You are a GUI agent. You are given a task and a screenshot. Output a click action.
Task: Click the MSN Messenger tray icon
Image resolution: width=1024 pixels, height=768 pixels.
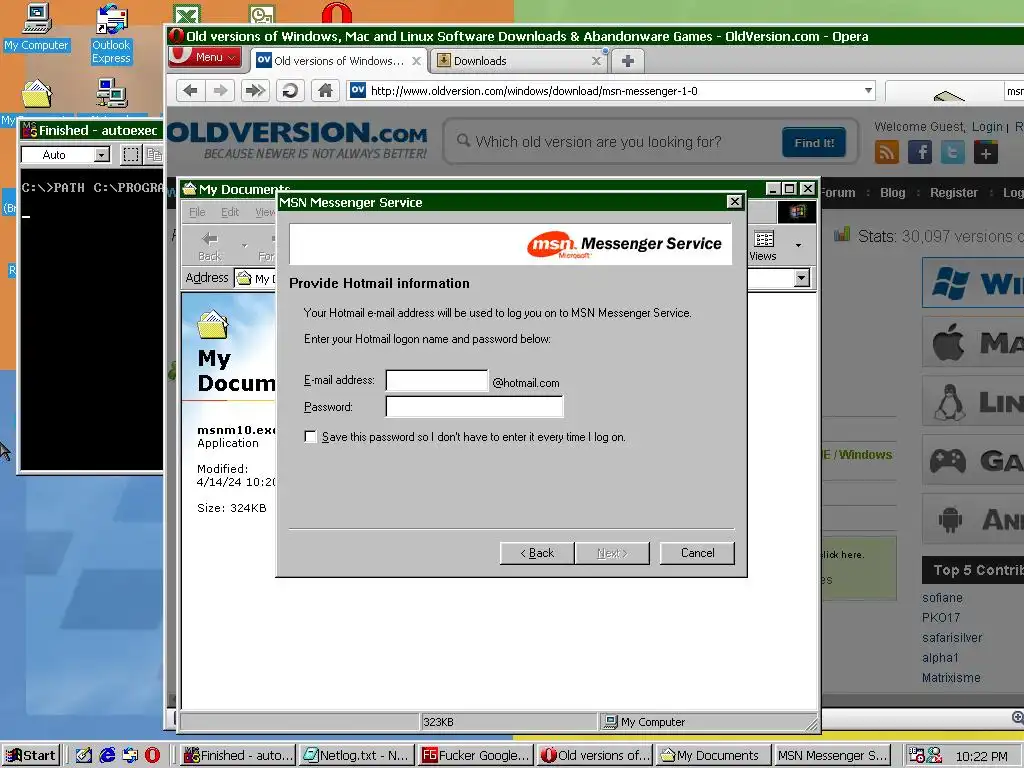935,756
